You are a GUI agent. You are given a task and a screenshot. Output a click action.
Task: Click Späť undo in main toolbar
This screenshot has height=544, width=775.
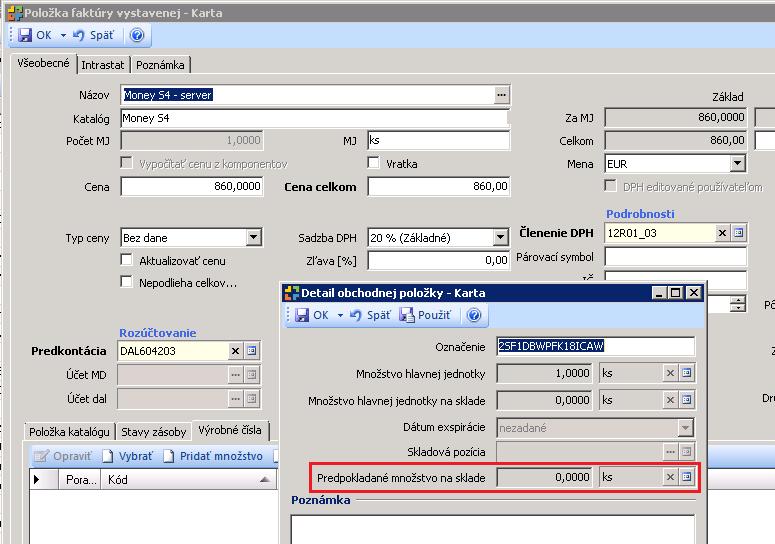tap(93, 35)
